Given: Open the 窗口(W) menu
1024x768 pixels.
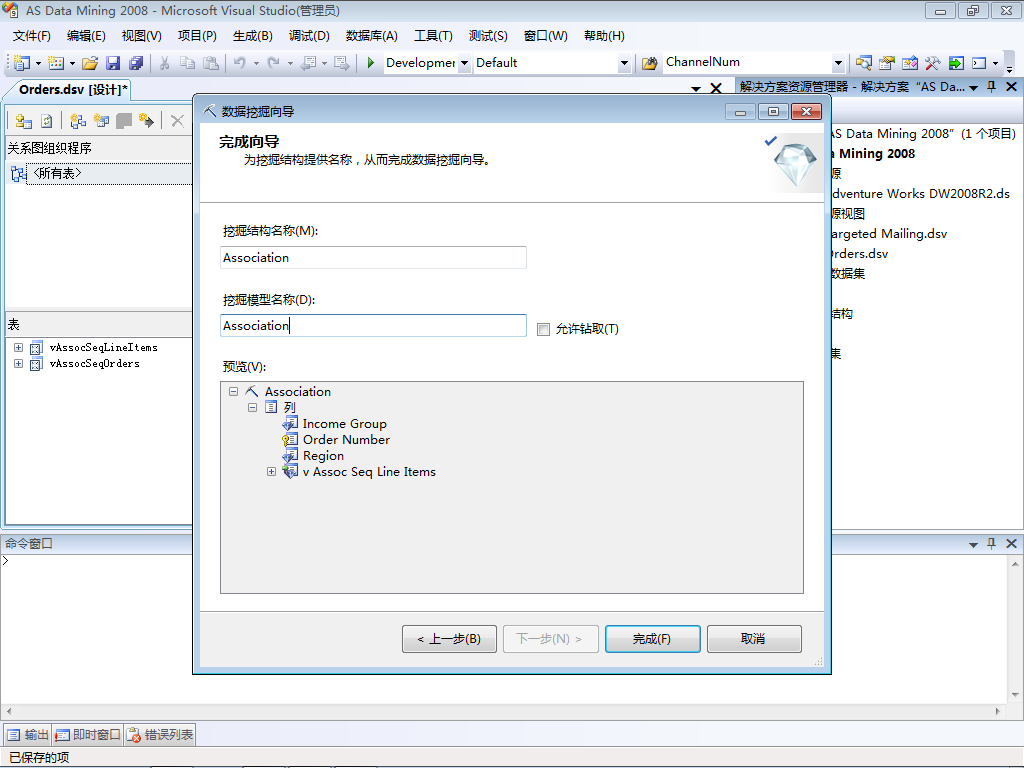Looking at the screenshot, I should click(x=545, y=36).
